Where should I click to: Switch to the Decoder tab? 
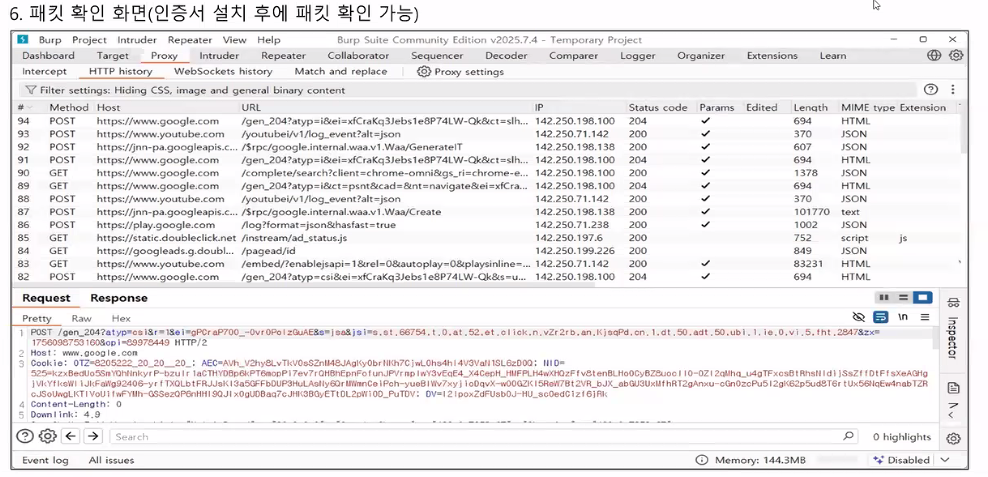point(506,55)
